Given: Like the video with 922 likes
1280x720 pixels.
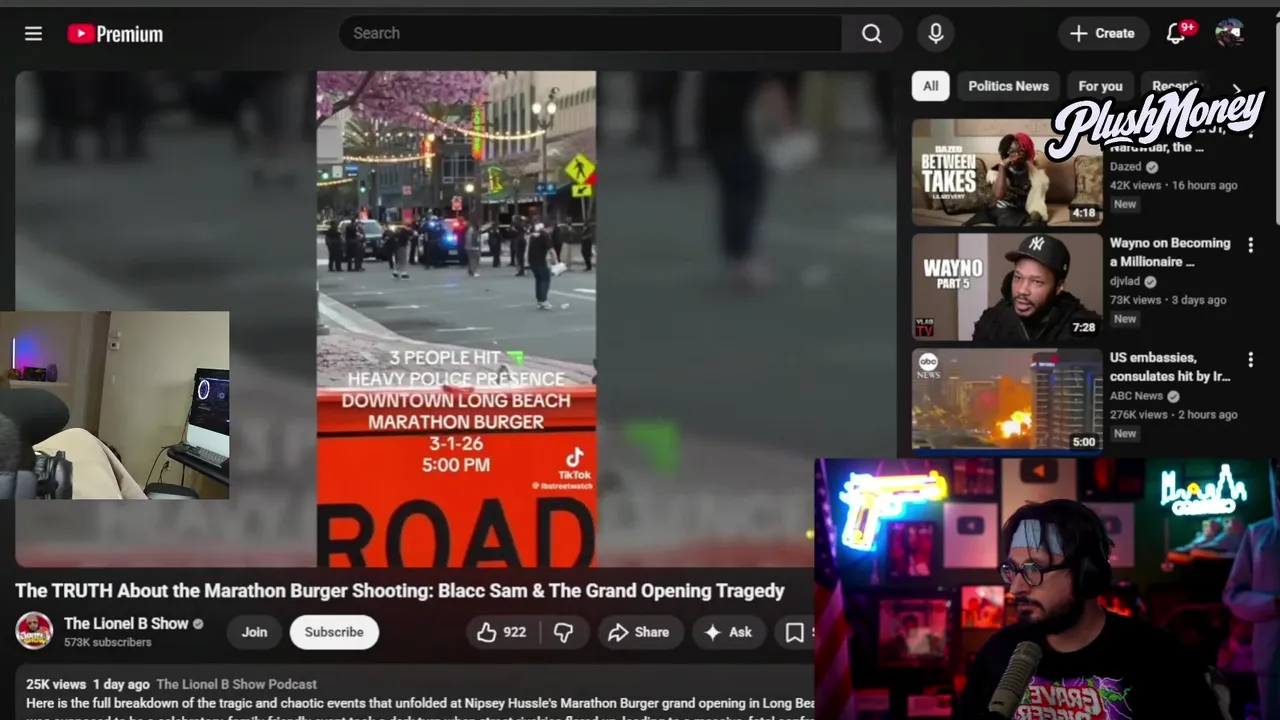Looking at the screenshot, I should 503,632.
